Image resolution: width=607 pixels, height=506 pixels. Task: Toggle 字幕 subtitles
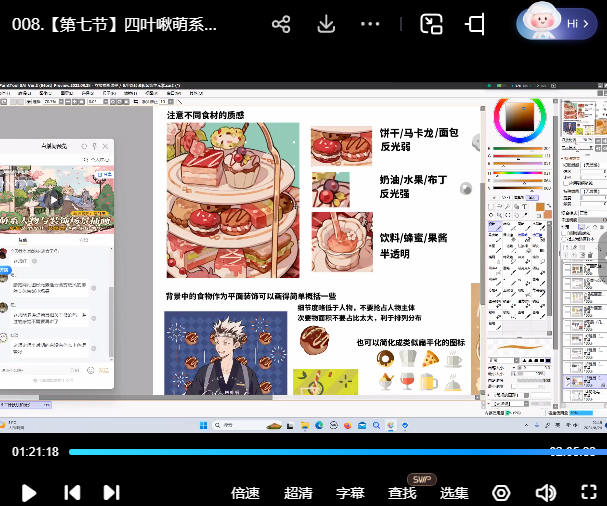(x=350, y=493)
